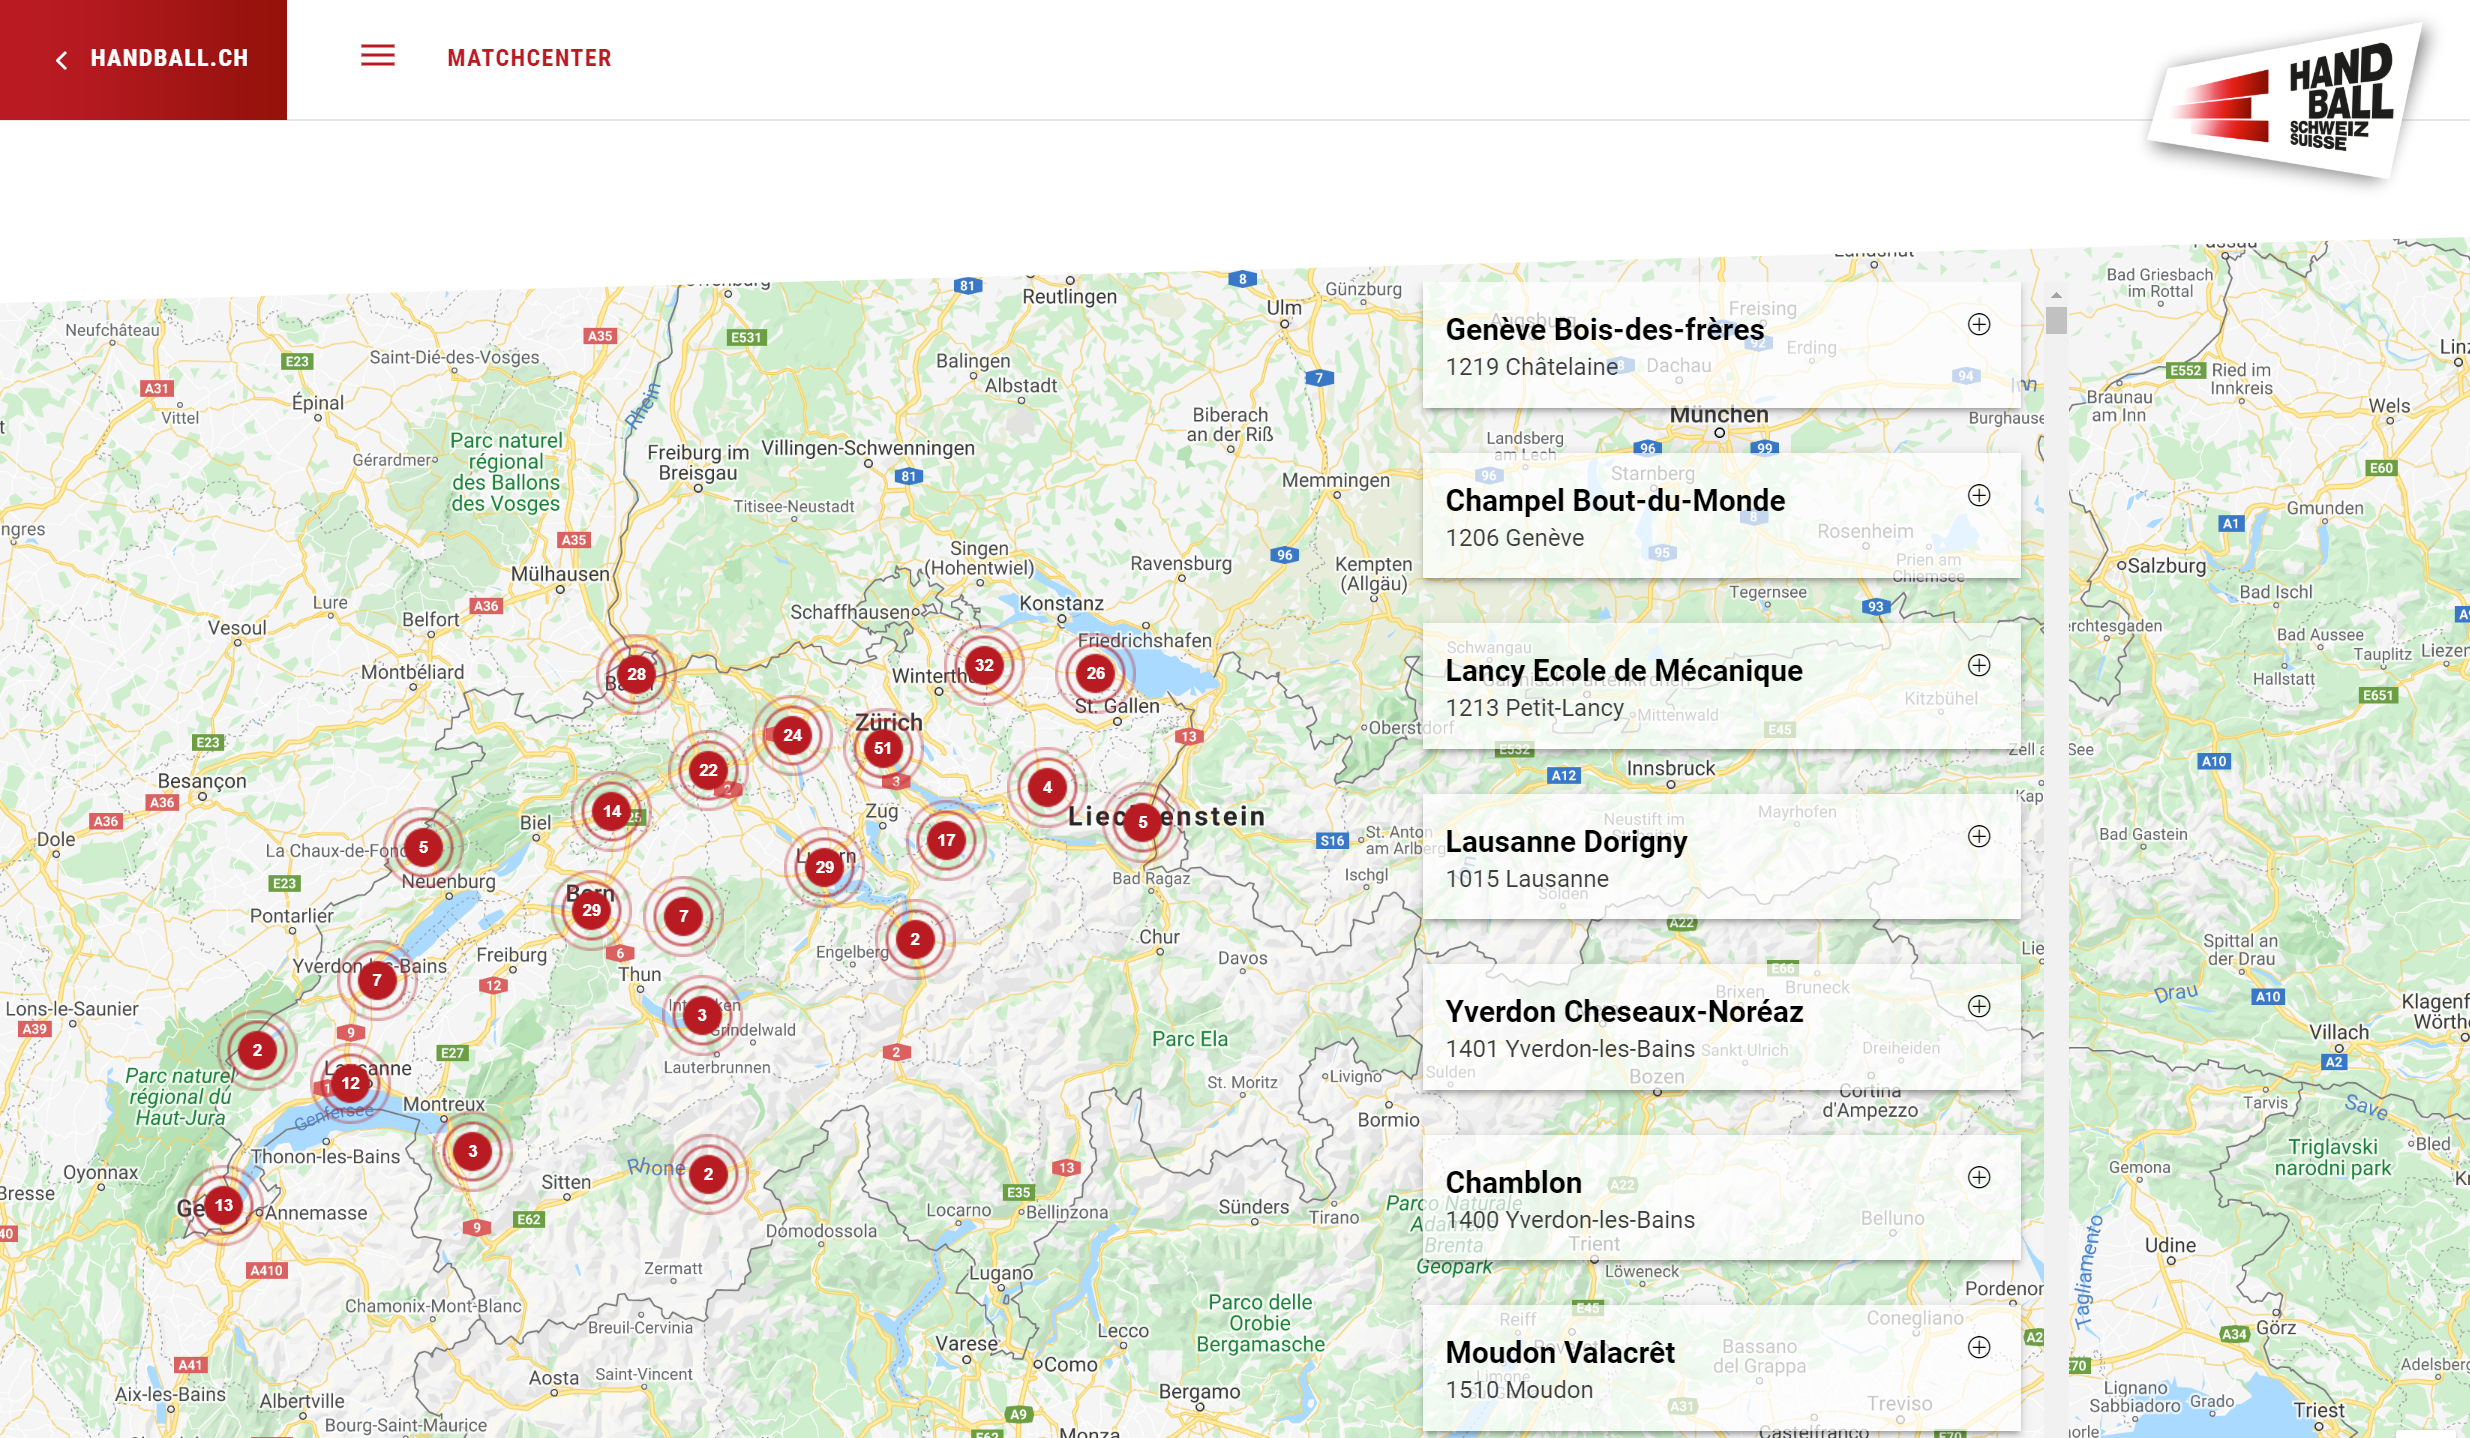Click the Yverdon Cheseaux-Noréaz venue title

coord(1623,1011)
